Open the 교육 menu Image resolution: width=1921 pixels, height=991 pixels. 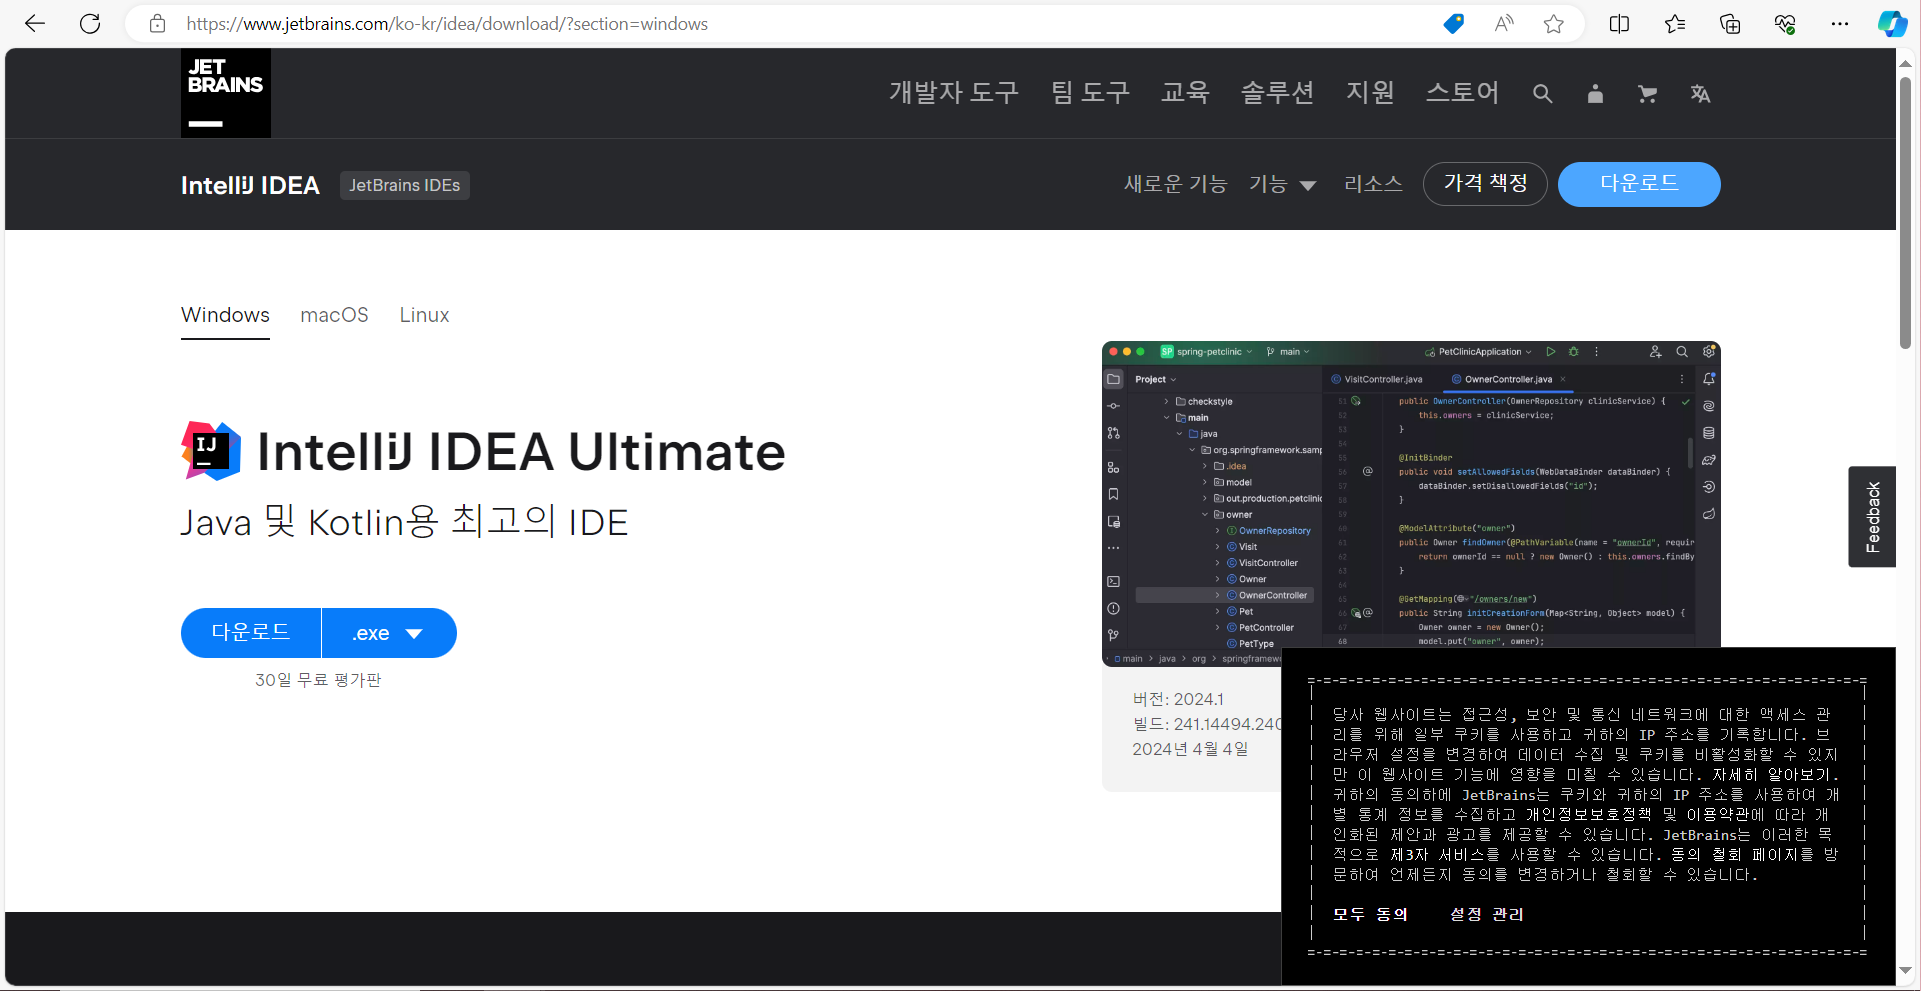click(1185, 93)
